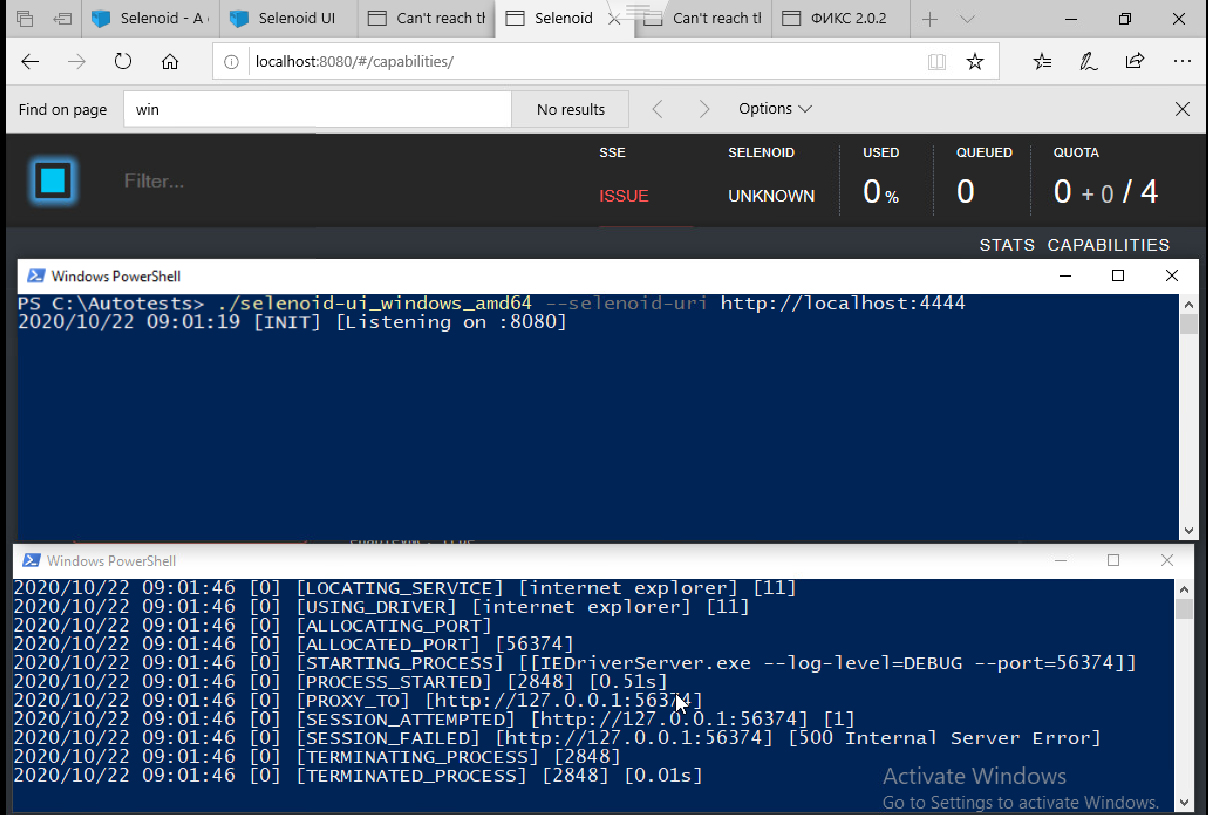1208x815 pixels.
Task: Click the [PROXY_TO] log line
Action: pyautogui.click(x=358, y=700)
